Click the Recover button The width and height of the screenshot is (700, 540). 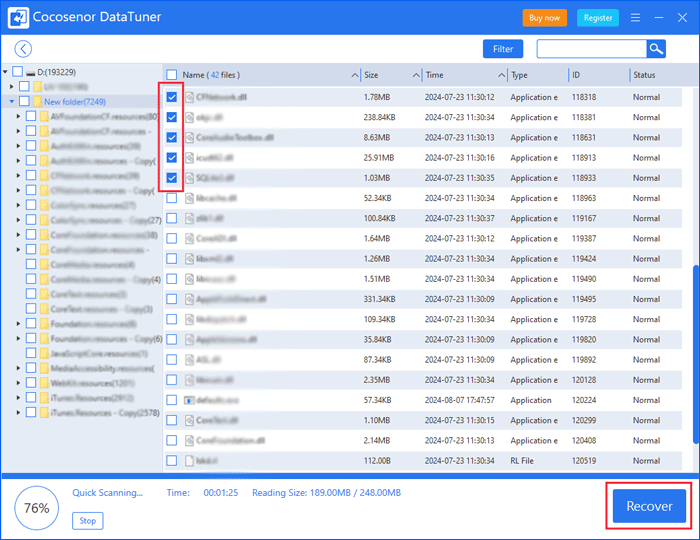[x=649, y=506]
